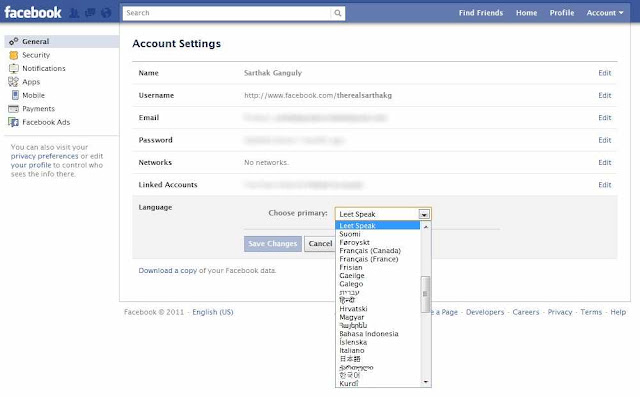
Task: Click the Mobile phone icon
Action: click(x=15, y=95)
